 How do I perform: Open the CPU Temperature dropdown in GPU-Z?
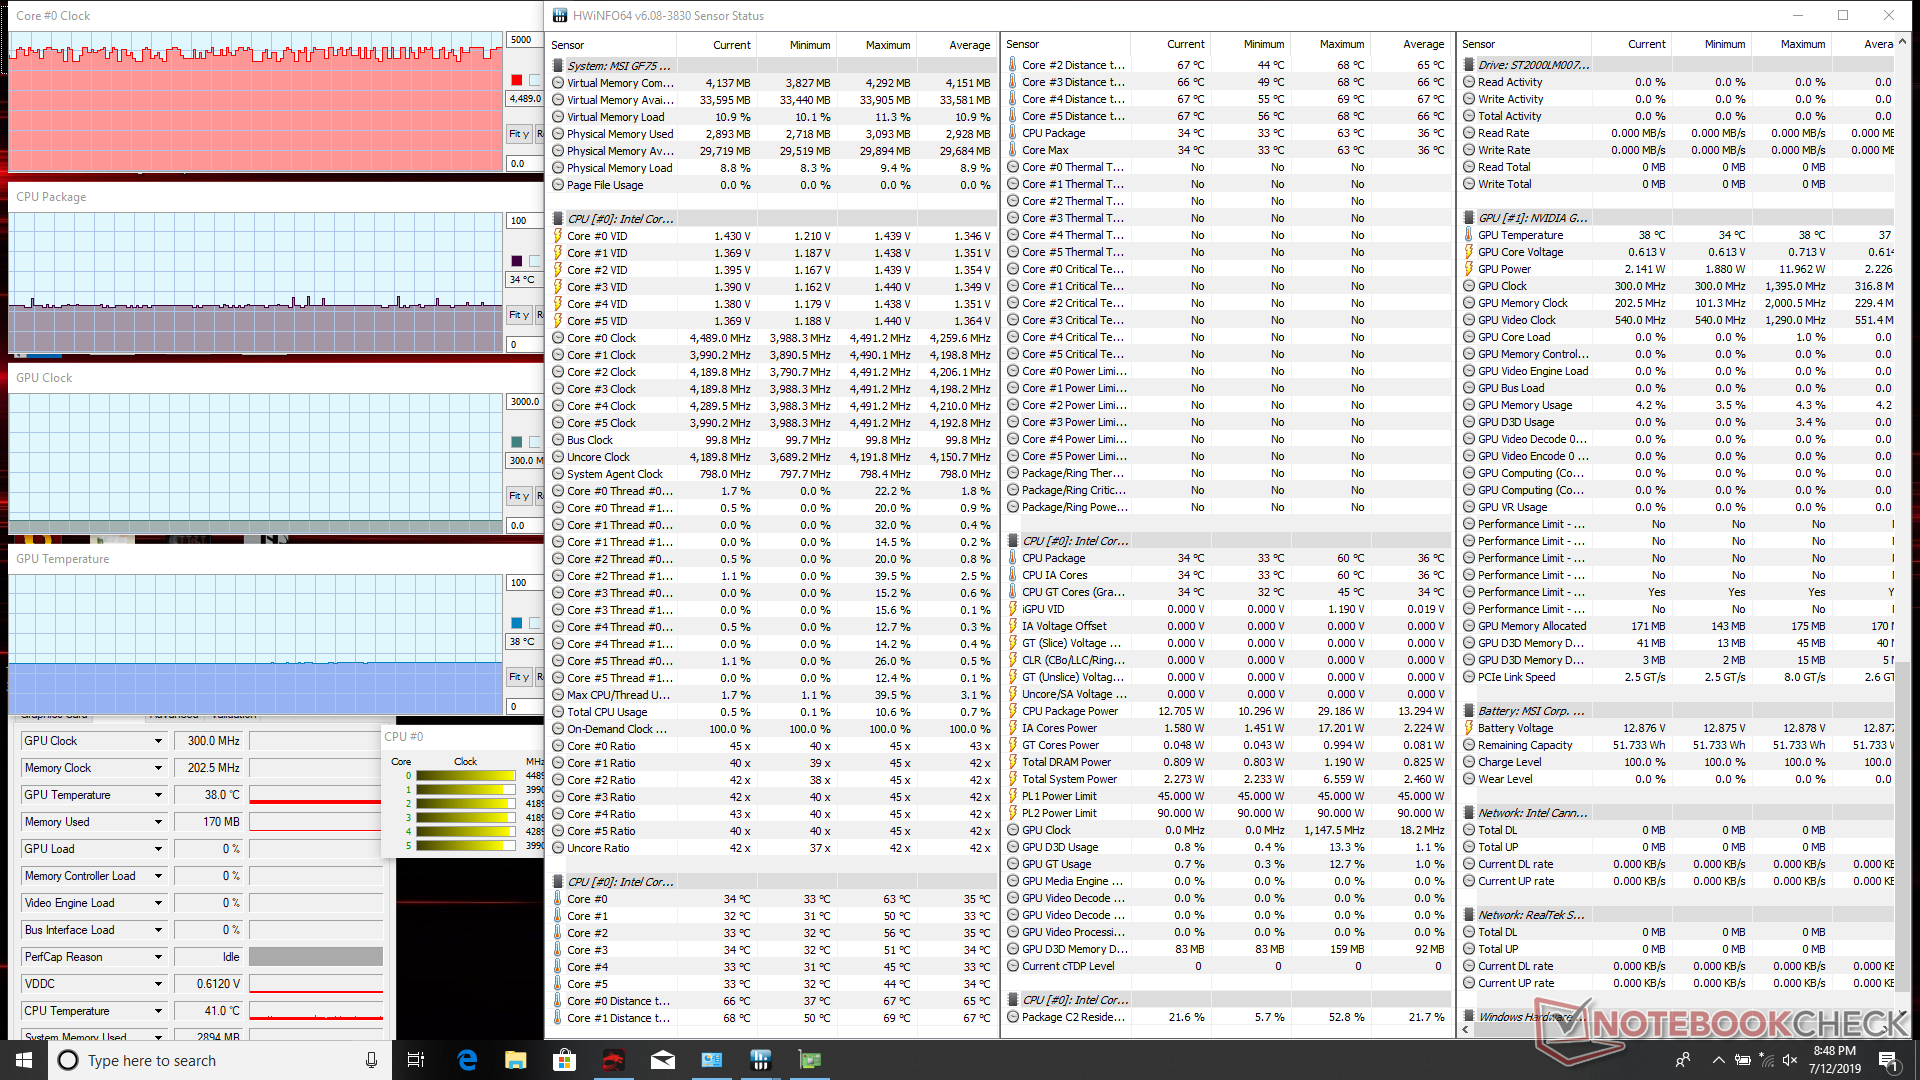(158, 1011)
